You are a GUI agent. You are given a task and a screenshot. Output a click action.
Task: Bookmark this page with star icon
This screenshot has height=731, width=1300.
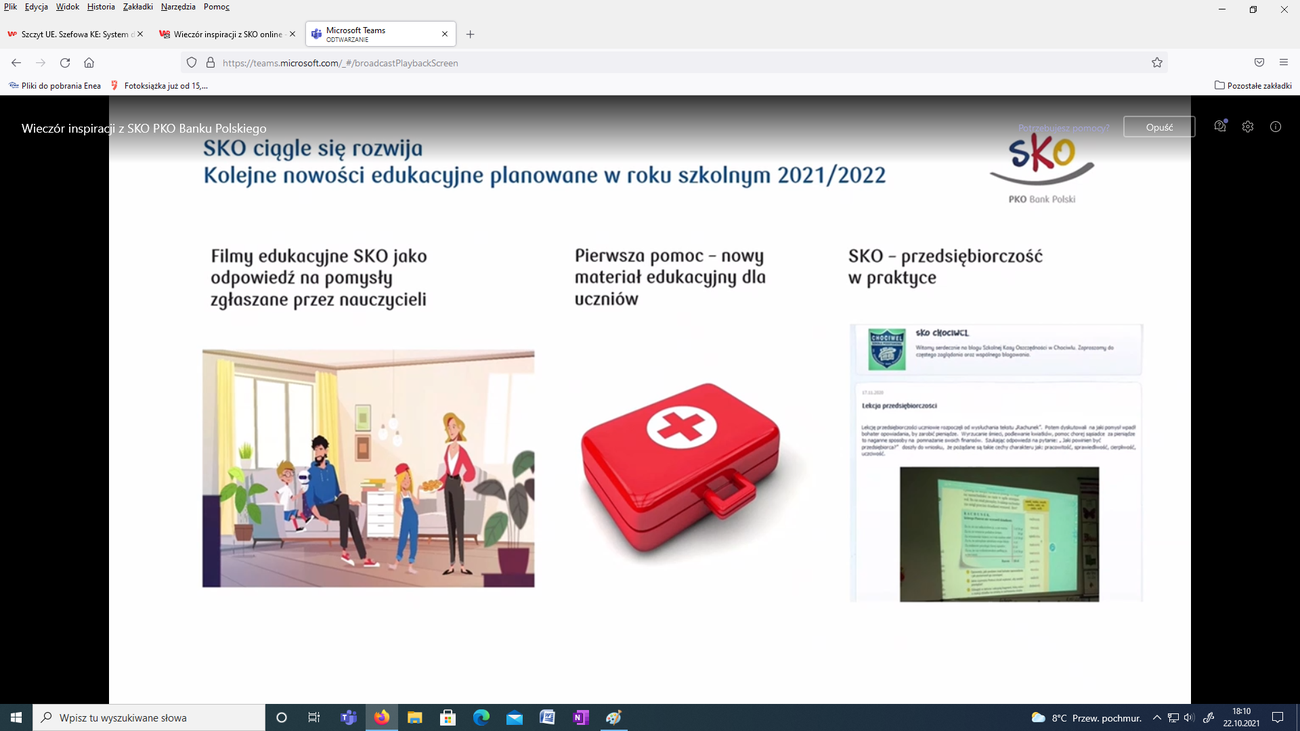click(1157, 62)
